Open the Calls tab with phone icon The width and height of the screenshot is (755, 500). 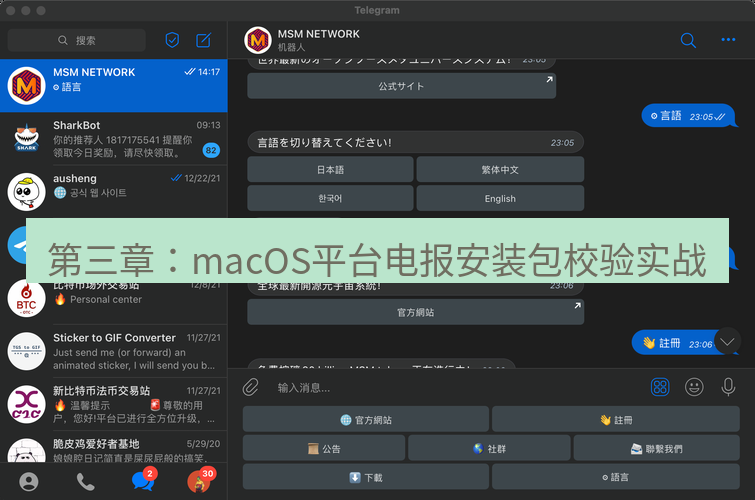click(x=85, y=481)
